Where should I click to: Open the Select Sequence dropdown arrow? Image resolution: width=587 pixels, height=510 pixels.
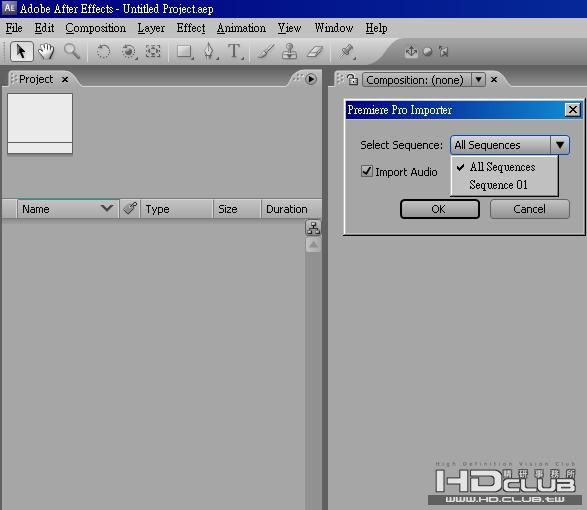pyautogui.click(x=560, y=145)
